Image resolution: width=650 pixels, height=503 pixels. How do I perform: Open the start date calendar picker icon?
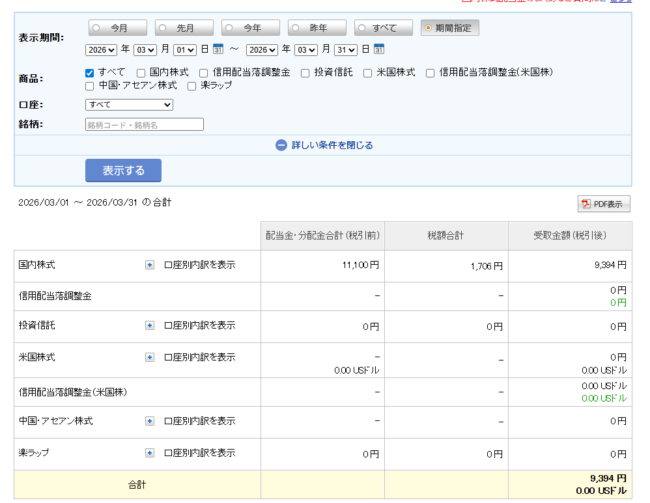coord(218,49)
